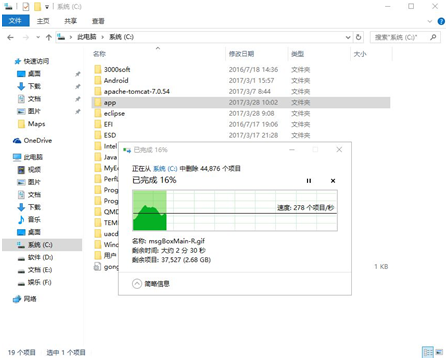
Task: Click the forward navigation arrow
Action: click(x=26, y=37)
